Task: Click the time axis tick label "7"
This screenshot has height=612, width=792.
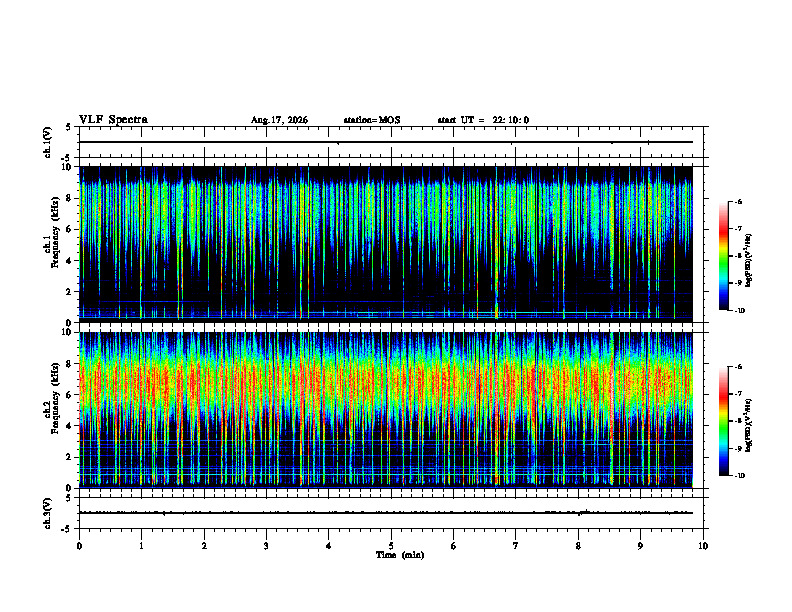Action: click(516, 546)
